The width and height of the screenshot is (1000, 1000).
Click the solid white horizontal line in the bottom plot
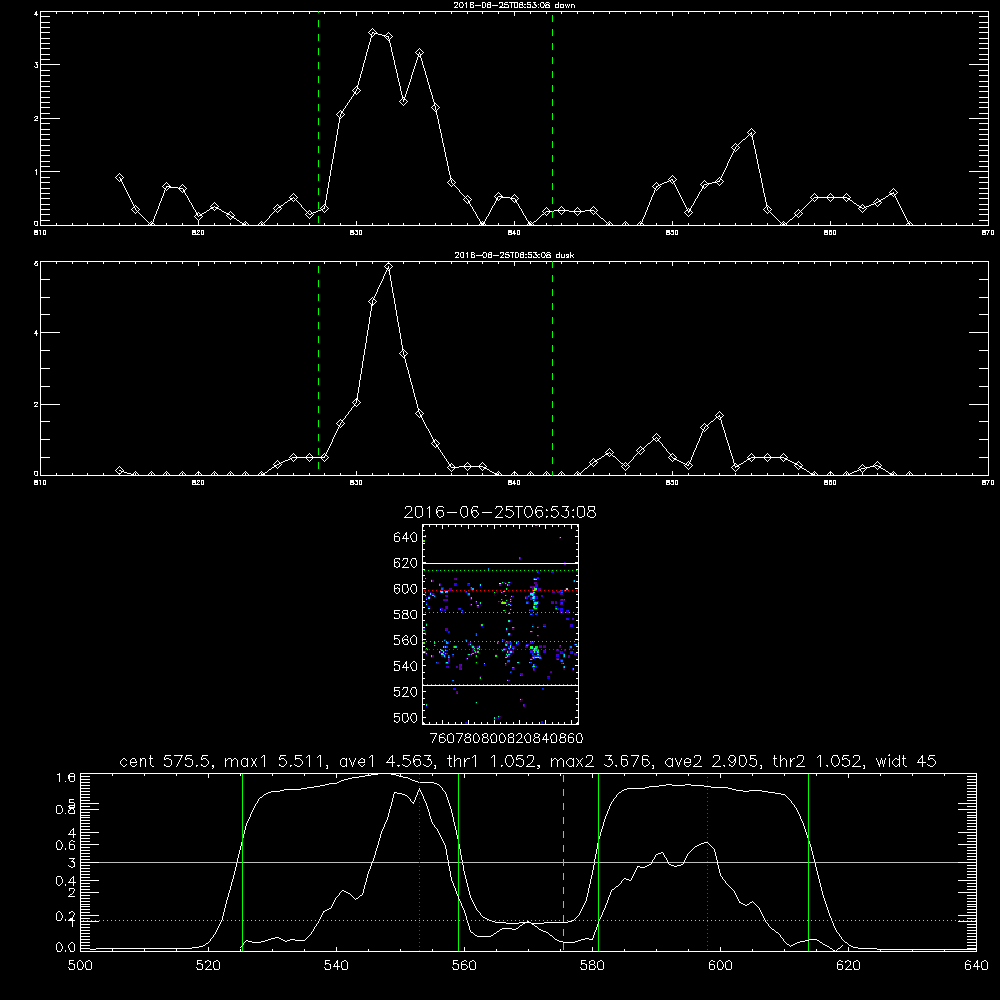tap(528, 862)
